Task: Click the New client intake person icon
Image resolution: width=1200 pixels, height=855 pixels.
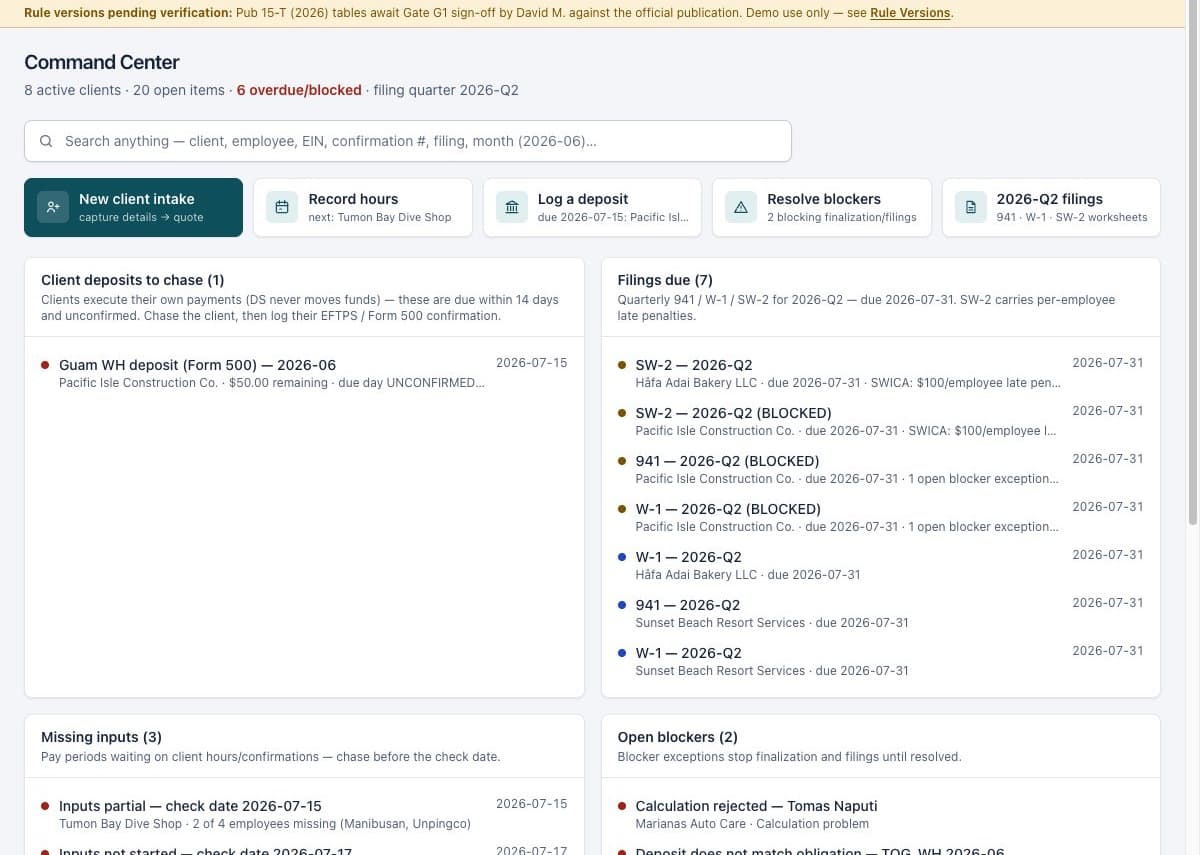Action: (53, 207)
